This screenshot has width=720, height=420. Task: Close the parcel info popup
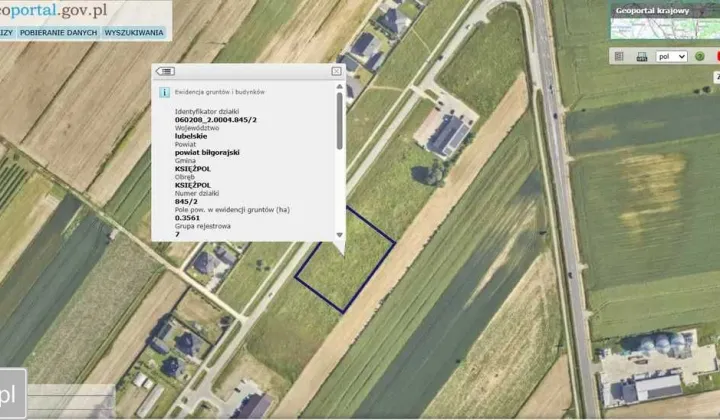tap(336, 71)
